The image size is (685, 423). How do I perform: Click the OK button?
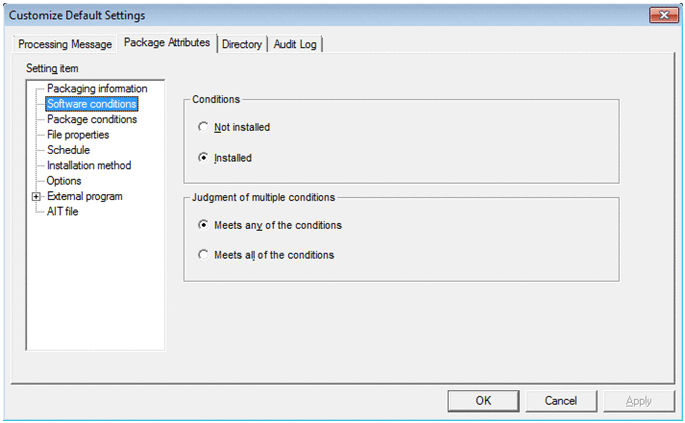(483, 401)
